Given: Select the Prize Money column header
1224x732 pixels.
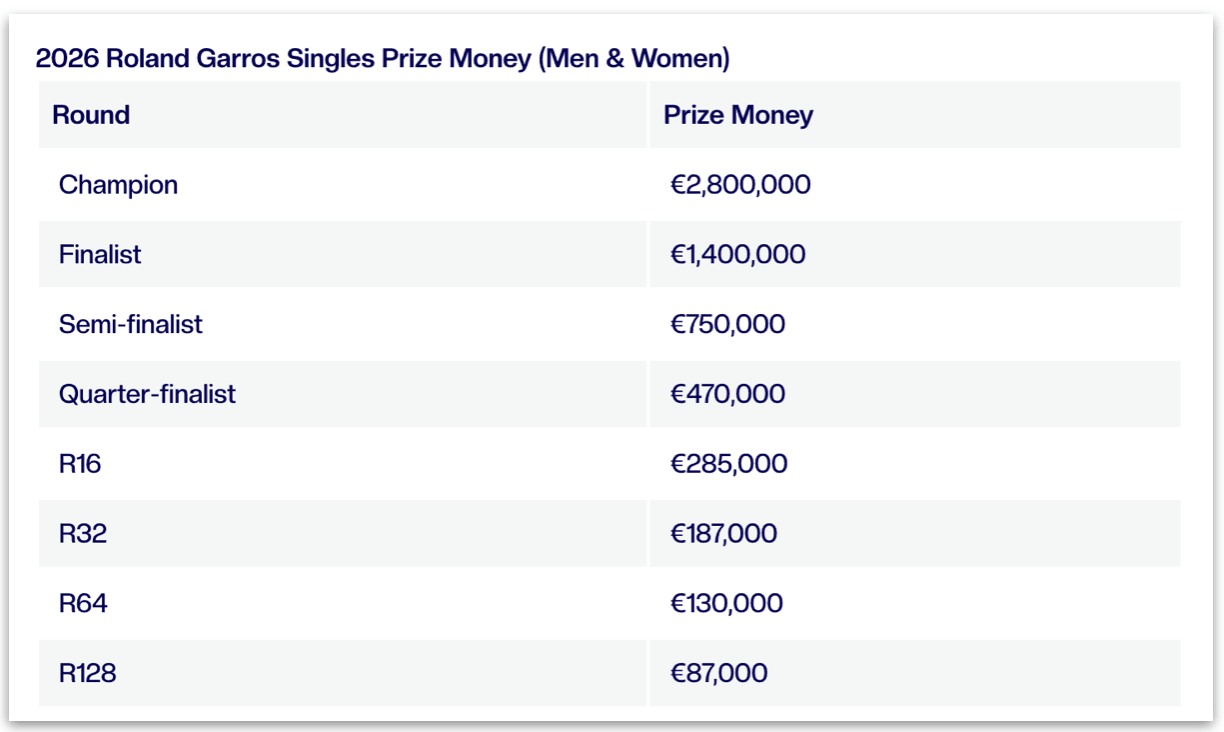Looking at the screenshot, I should [738, 115].
